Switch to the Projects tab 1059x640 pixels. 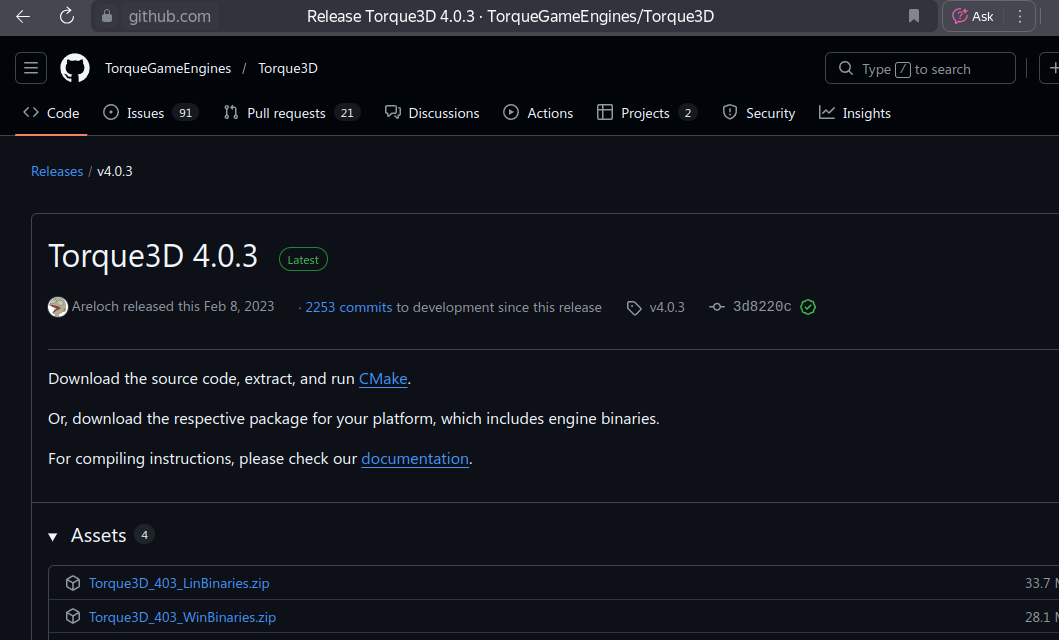[647, 113]
